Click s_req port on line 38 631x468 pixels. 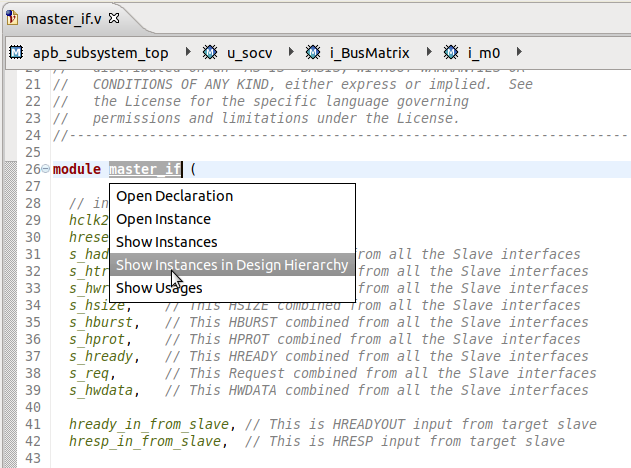pos(88,373)
